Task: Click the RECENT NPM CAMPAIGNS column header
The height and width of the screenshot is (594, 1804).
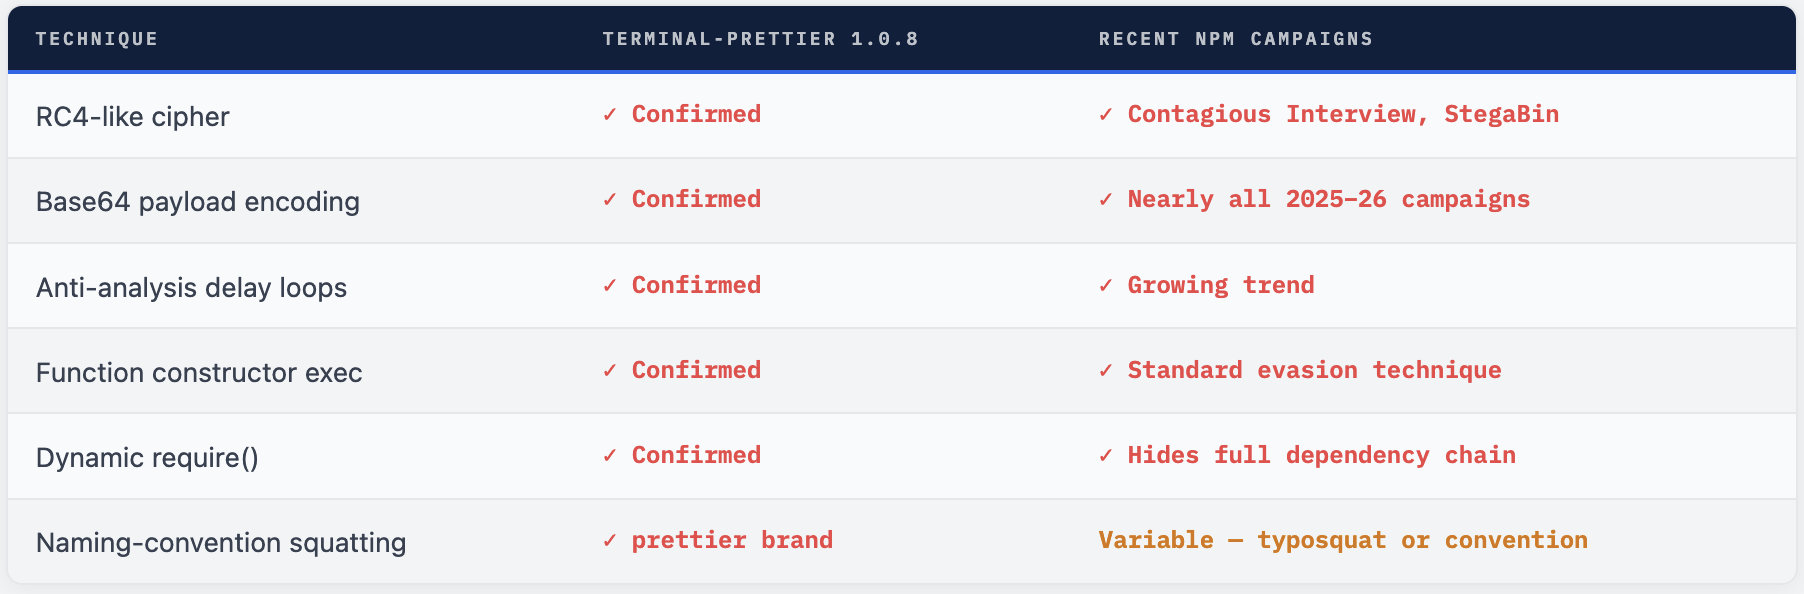Action: coord(1235,39)
